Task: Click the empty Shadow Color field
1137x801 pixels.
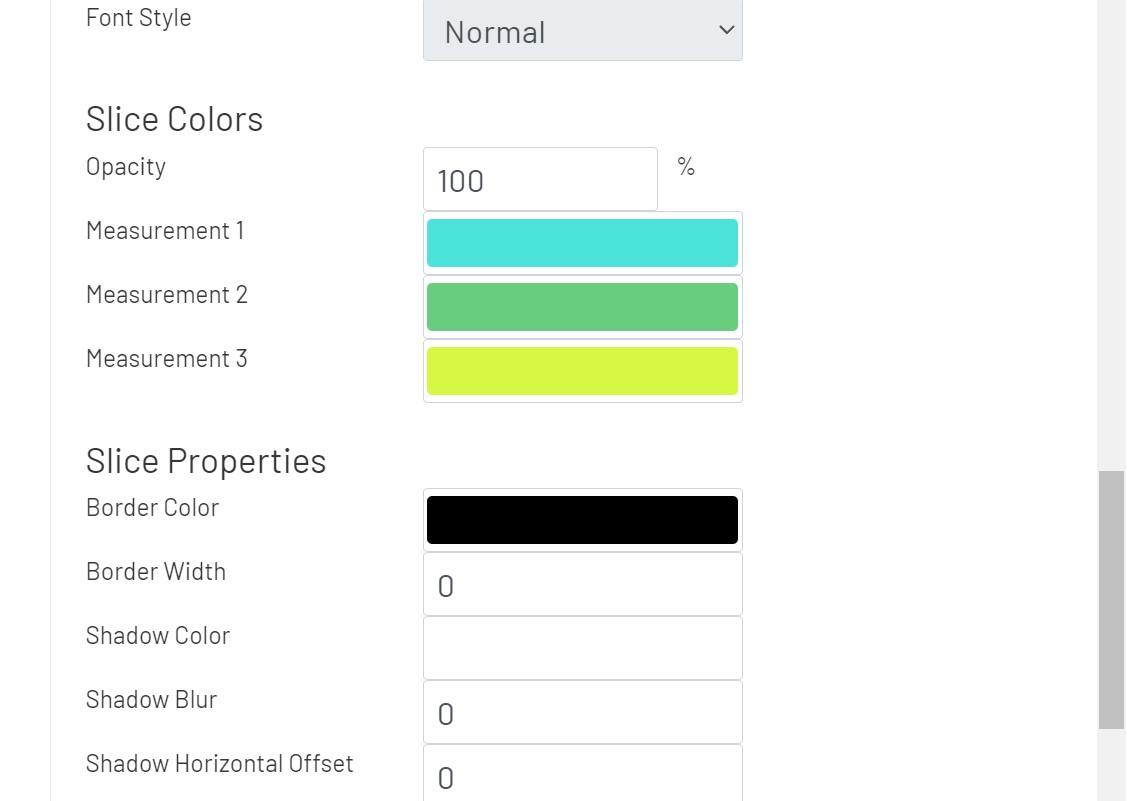Action: (582, 647)
